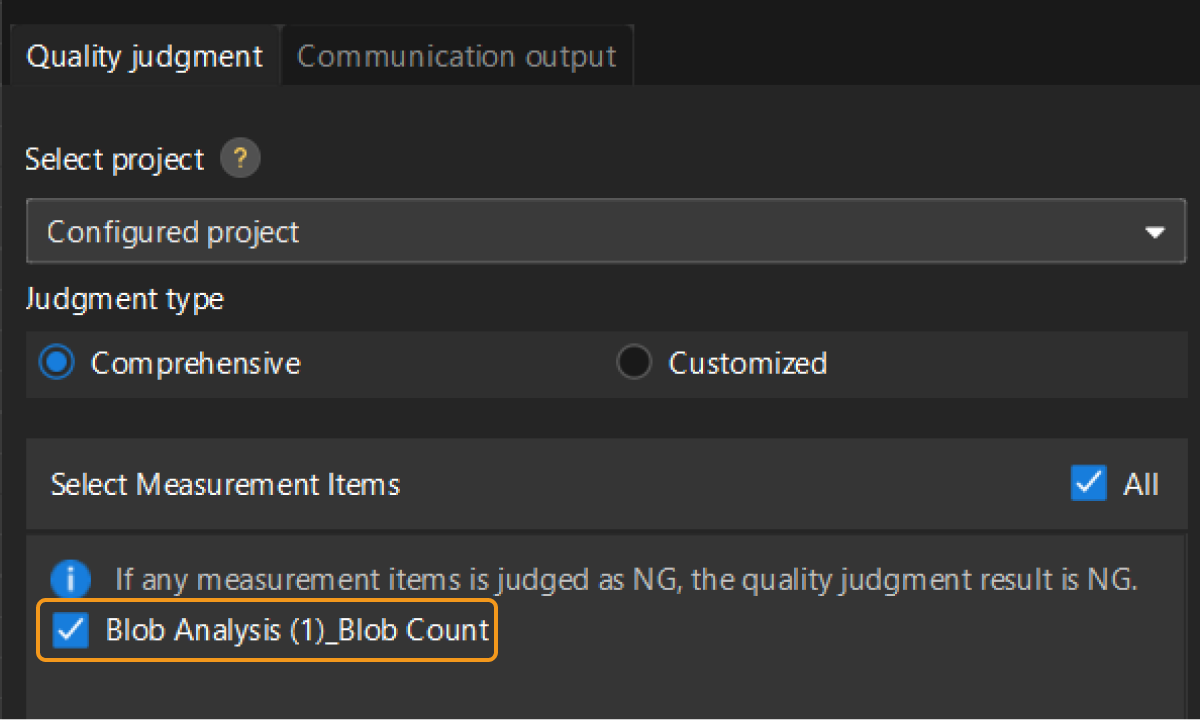Click the project combo box arrow
This screenshot has height=720, width=1200.
pyautogui.click(x=1155, y=232)
